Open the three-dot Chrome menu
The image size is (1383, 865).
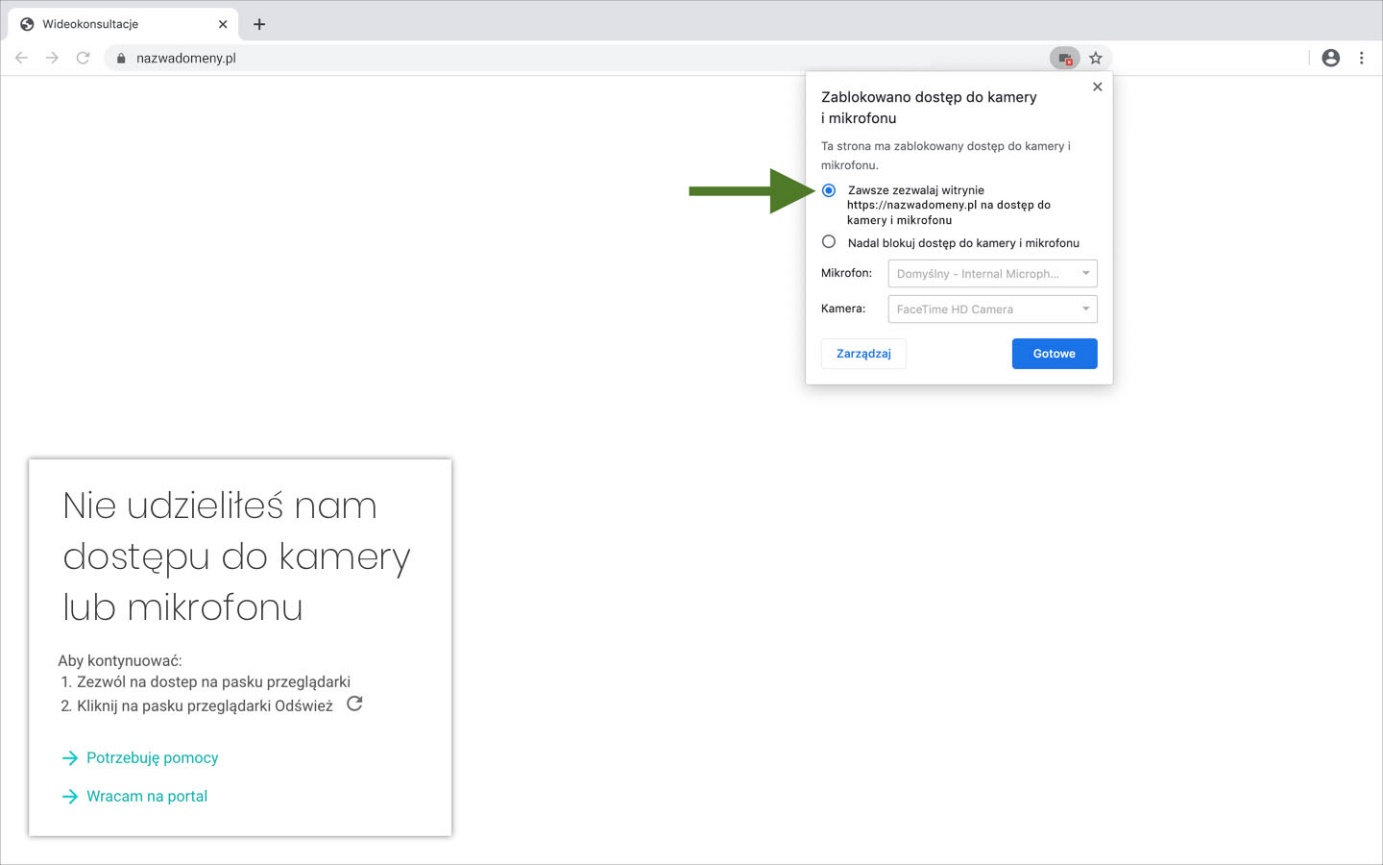point(1362,58)
